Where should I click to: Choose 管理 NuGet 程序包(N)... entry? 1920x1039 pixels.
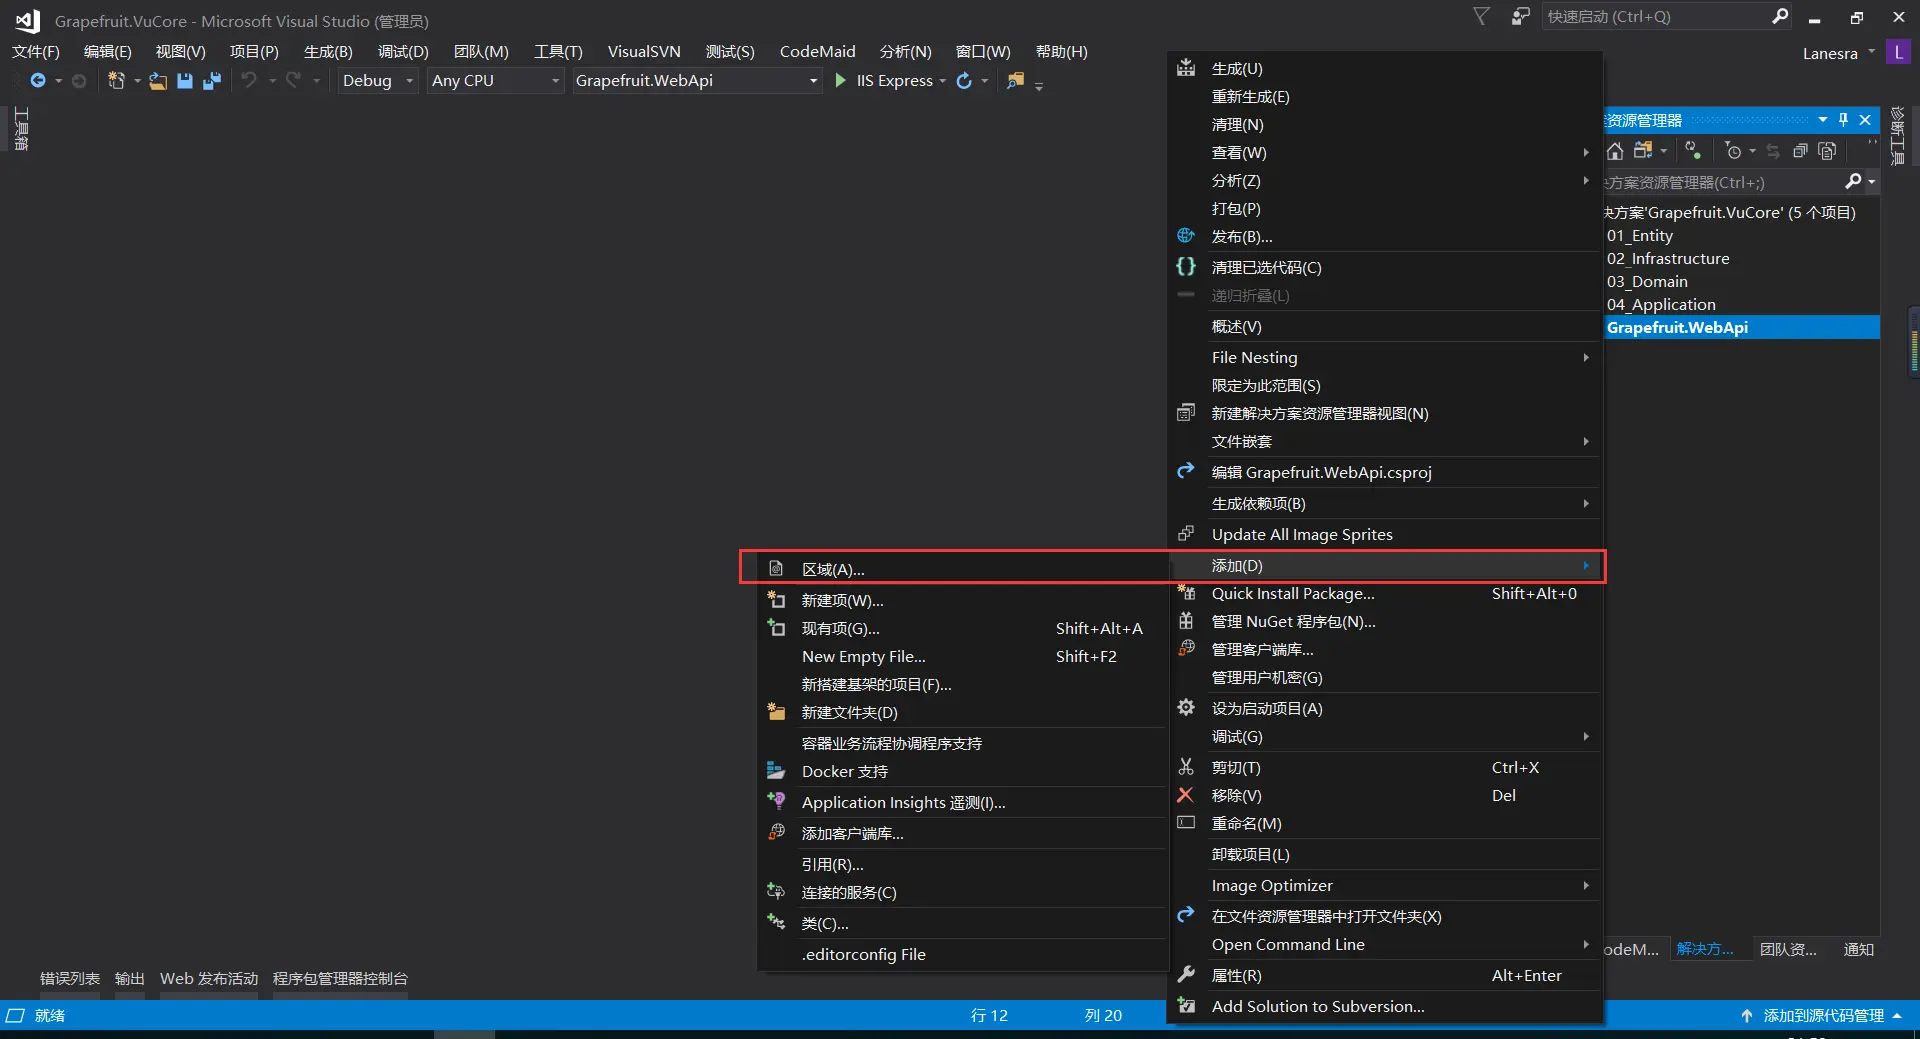coord(1385,622)
